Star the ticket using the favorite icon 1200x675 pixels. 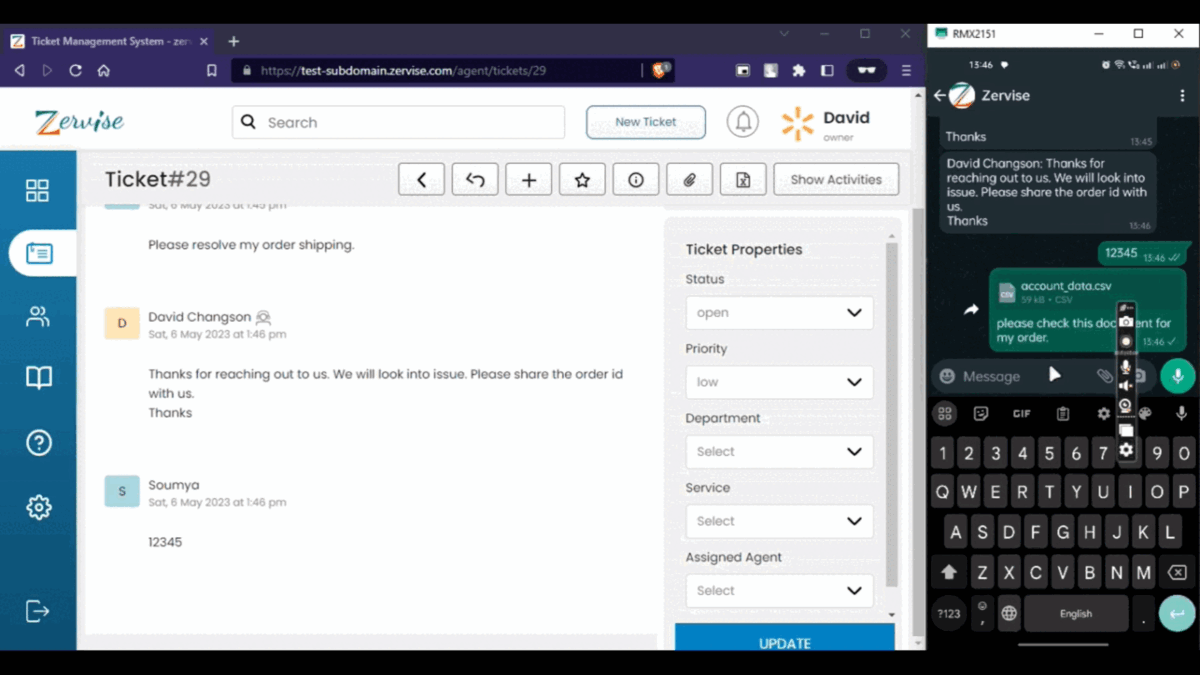click(x=582, y=179)
